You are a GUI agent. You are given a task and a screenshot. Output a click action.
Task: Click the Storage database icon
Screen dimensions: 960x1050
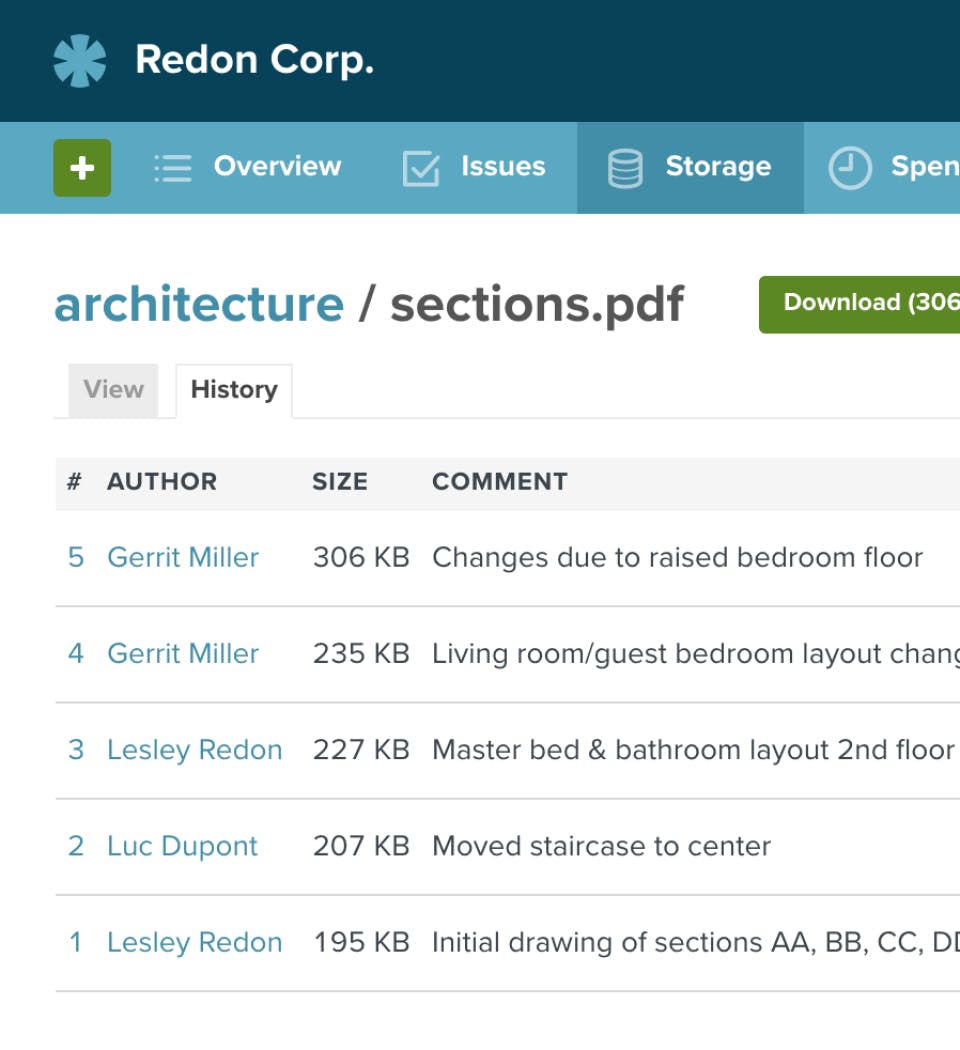click(625, 168)
